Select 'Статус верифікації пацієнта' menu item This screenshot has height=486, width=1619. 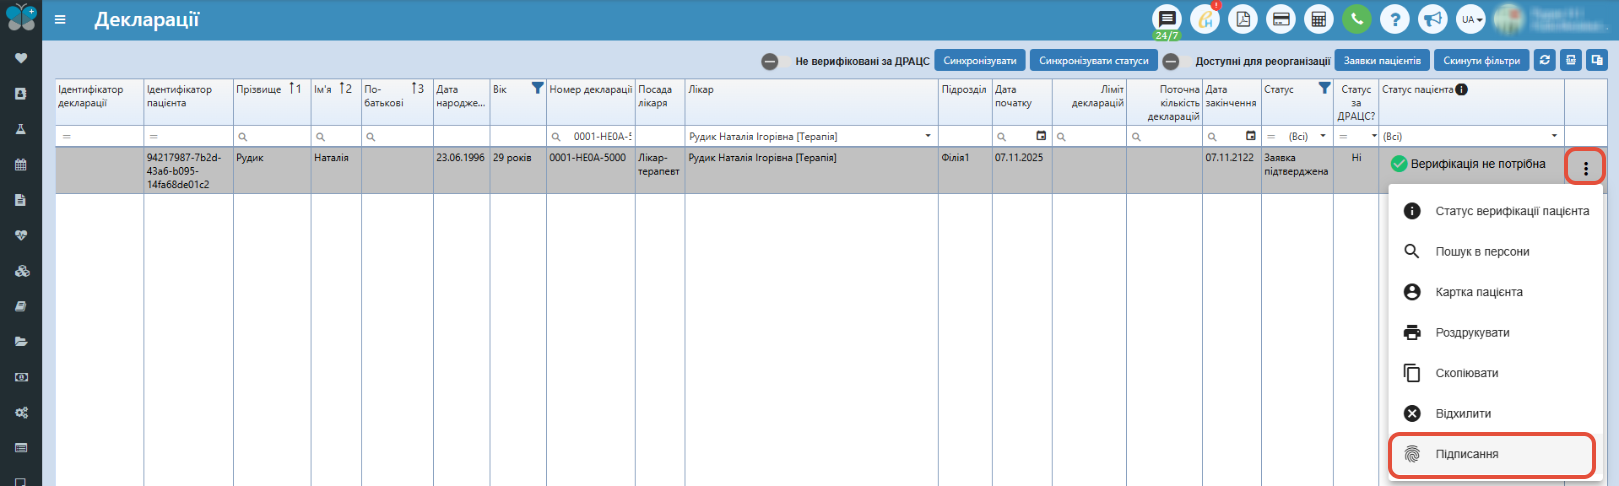click(x=1497, y=211)
